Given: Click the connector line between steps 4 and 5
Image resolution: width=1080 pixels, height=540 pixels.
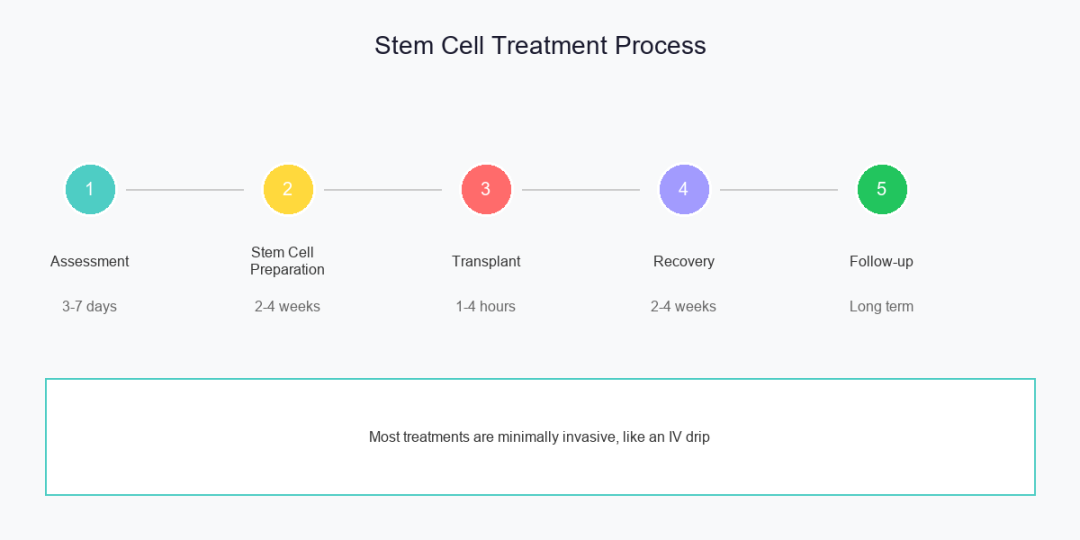Looking at the screenshot, I should pos(779,189).
